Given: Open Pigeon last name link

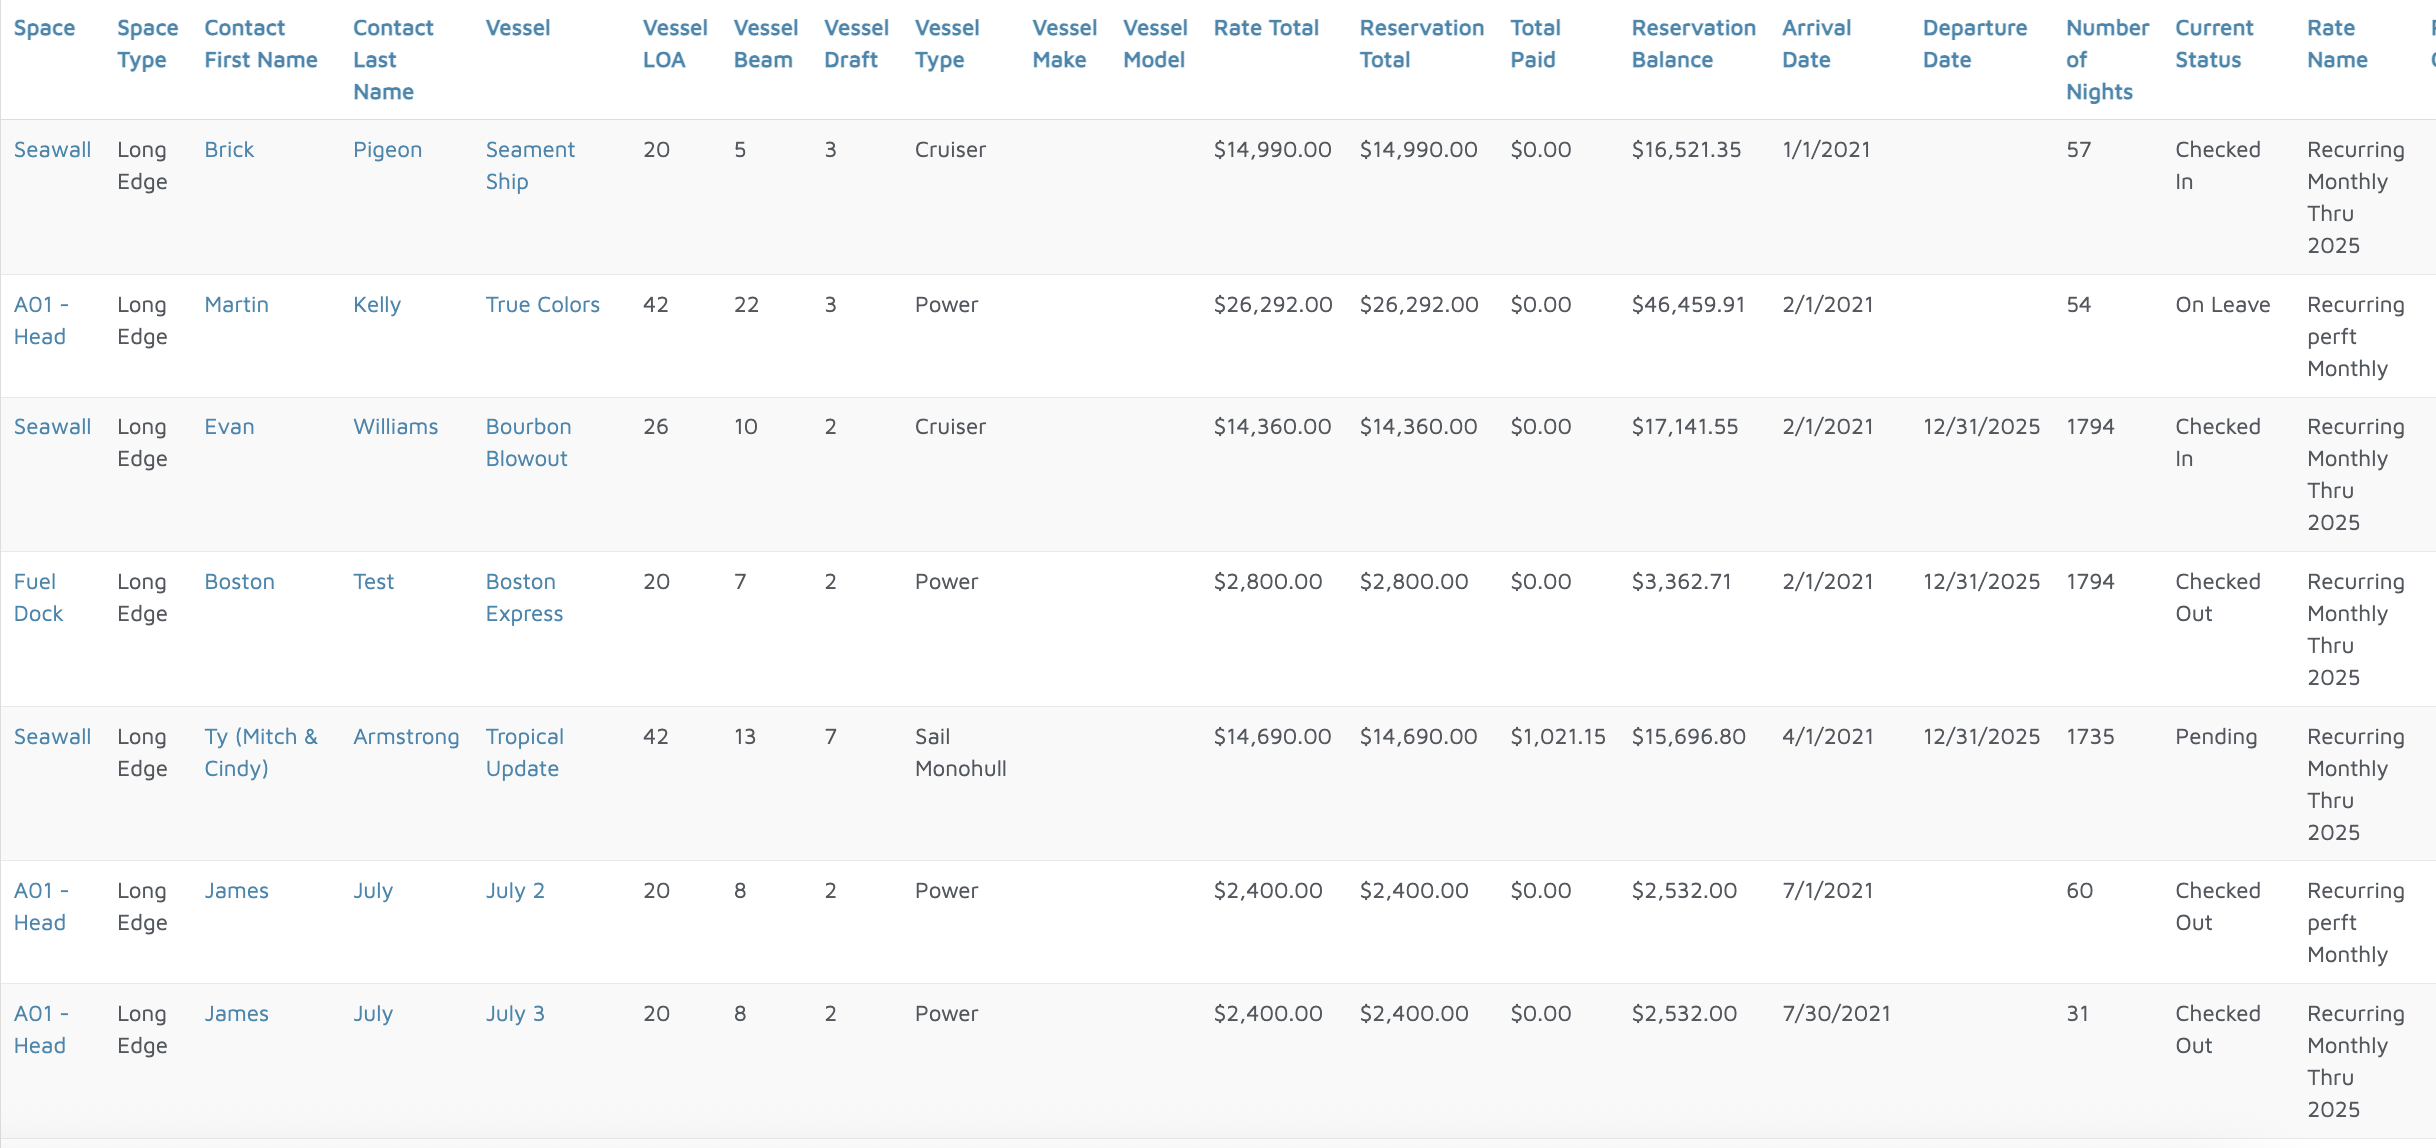Looking at the screenshot, I should tap(387, 150).
